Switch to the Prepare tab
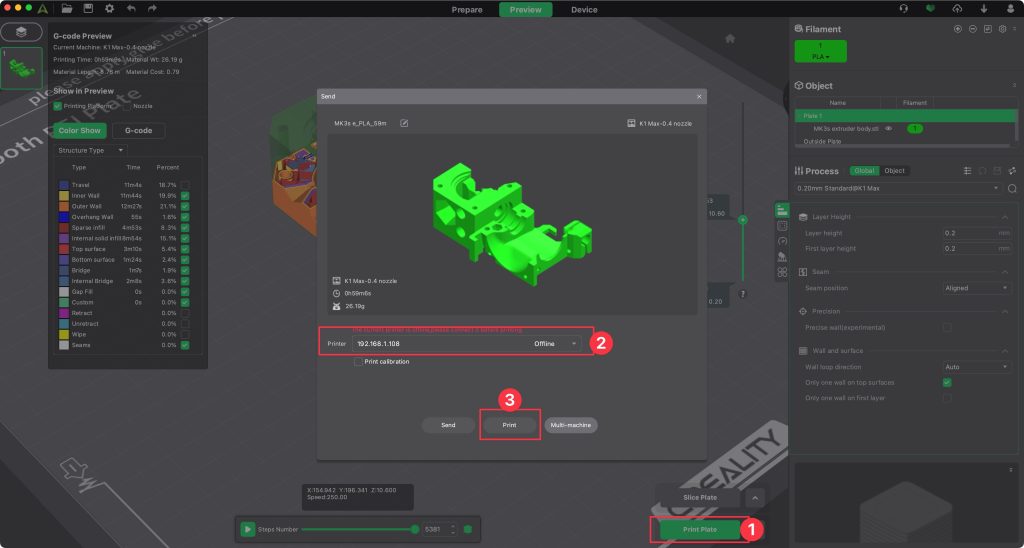 tap(467, 10)
